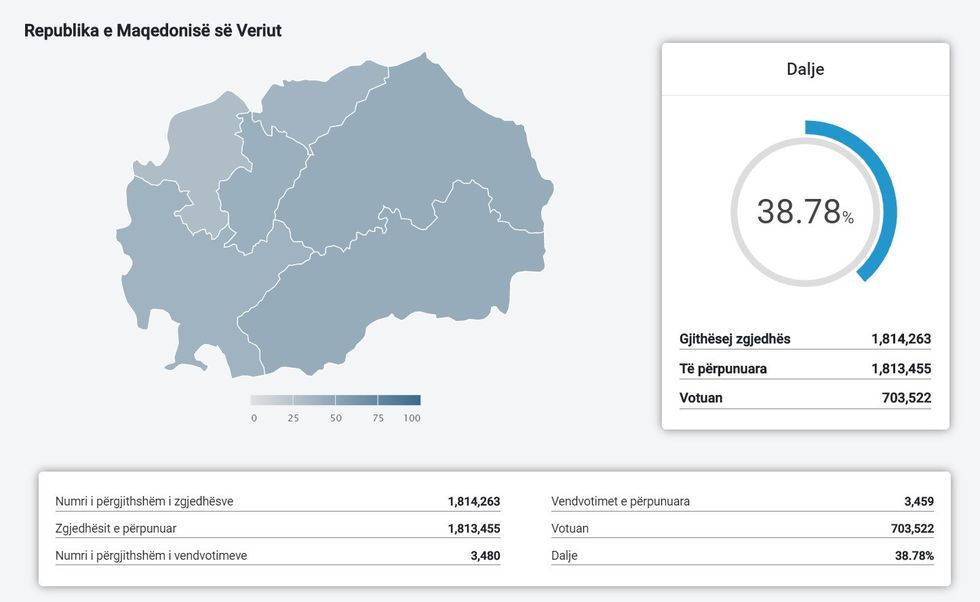
Task: Click the 38.78% value inside the donut
Action: pyautogui.click(x=805, y=212)
